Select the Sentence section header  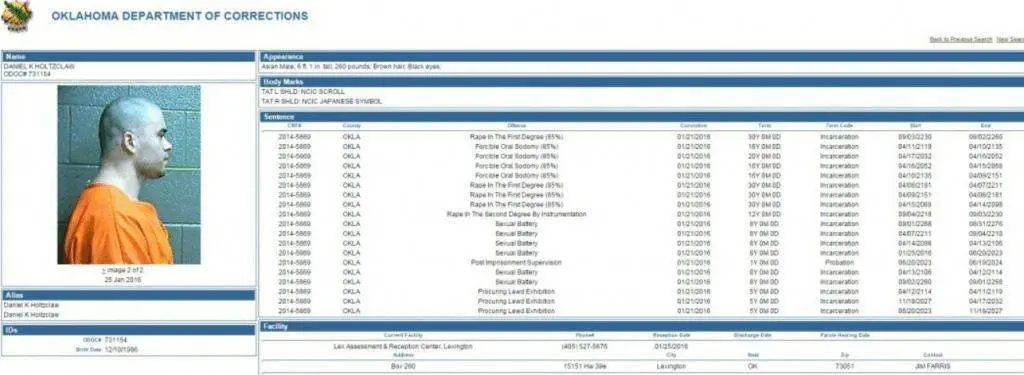click(x=642, y=116)
